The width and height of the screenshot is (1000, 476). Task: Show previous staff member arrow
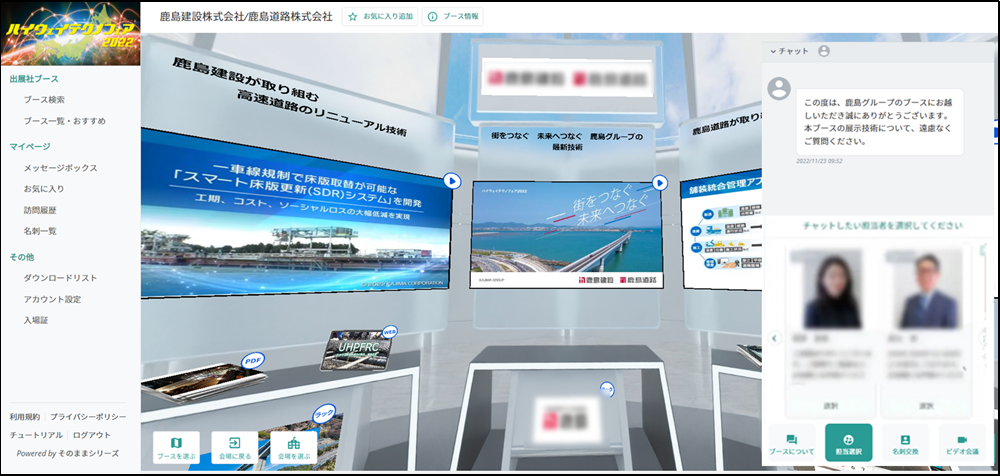[x=776, y=338]
